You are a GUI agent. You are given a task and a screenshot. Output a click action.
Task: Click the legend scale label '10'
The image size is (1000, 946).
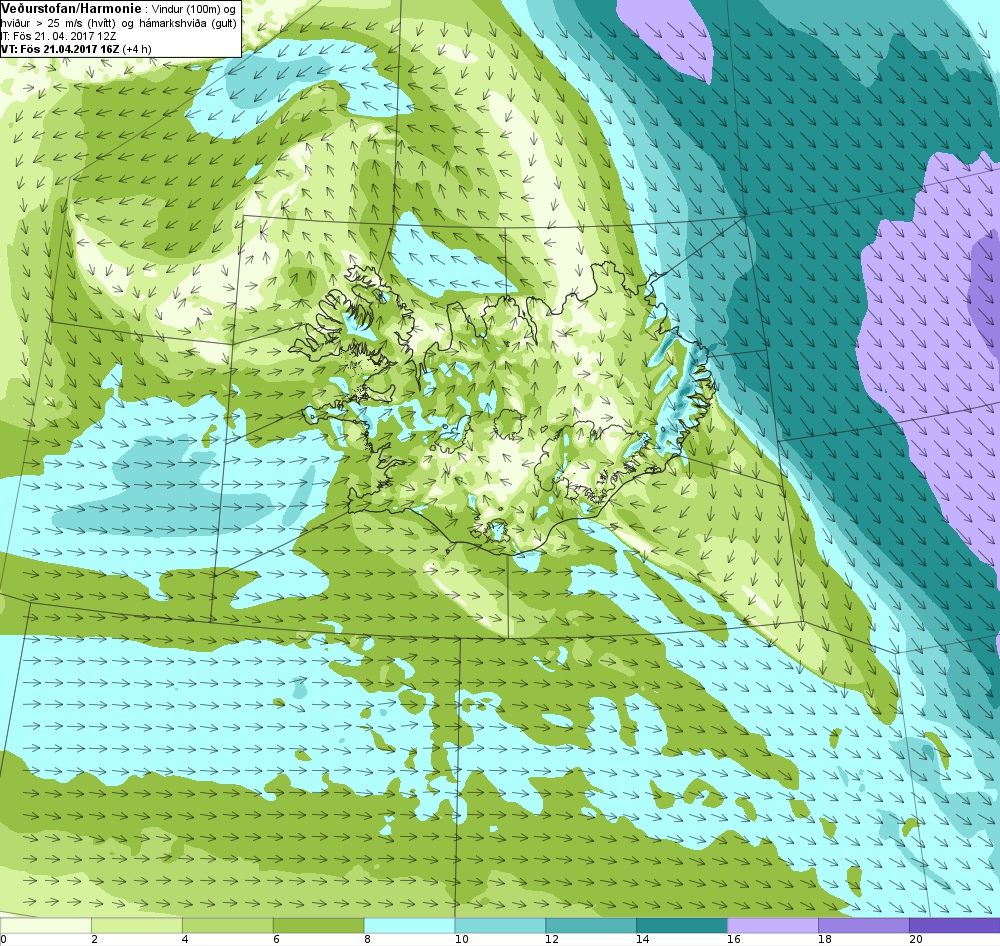click(461, 939)
